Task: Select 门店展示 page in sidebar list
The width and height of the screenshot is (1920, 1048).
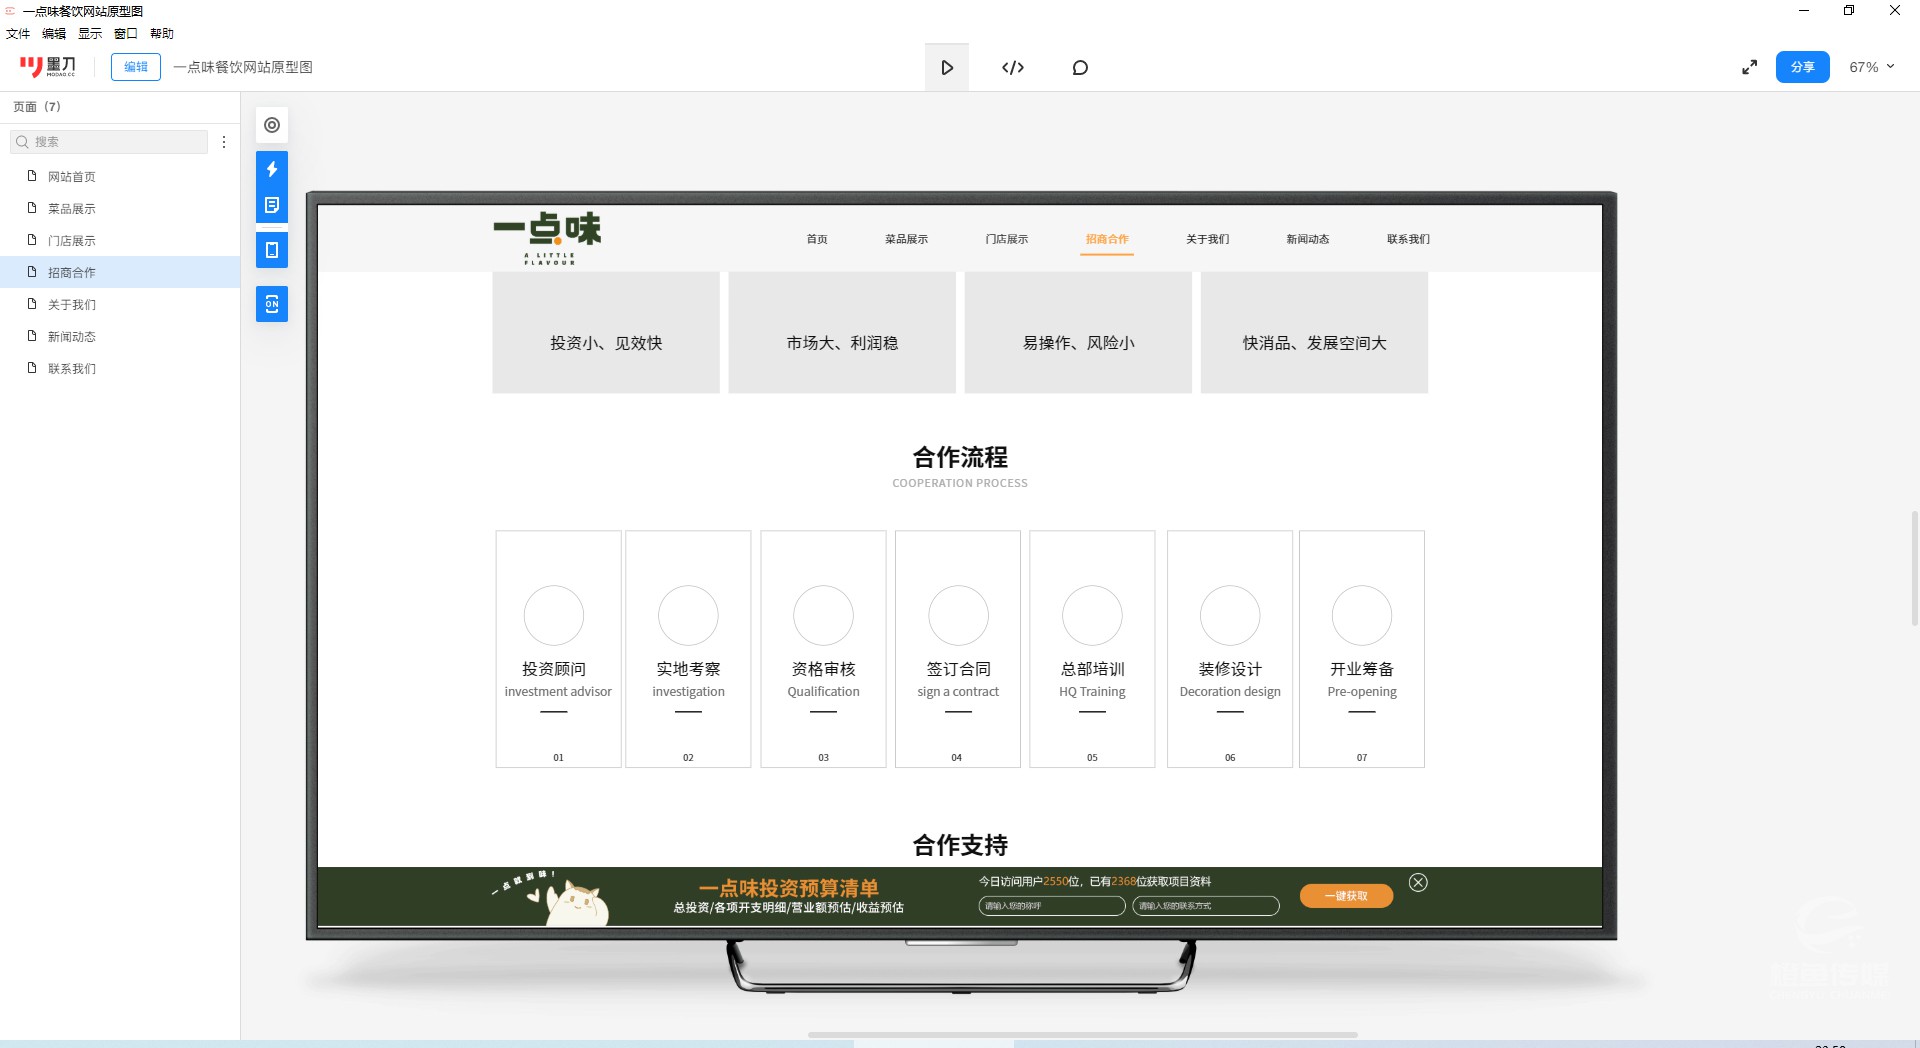Action: (x=120, y=240)
